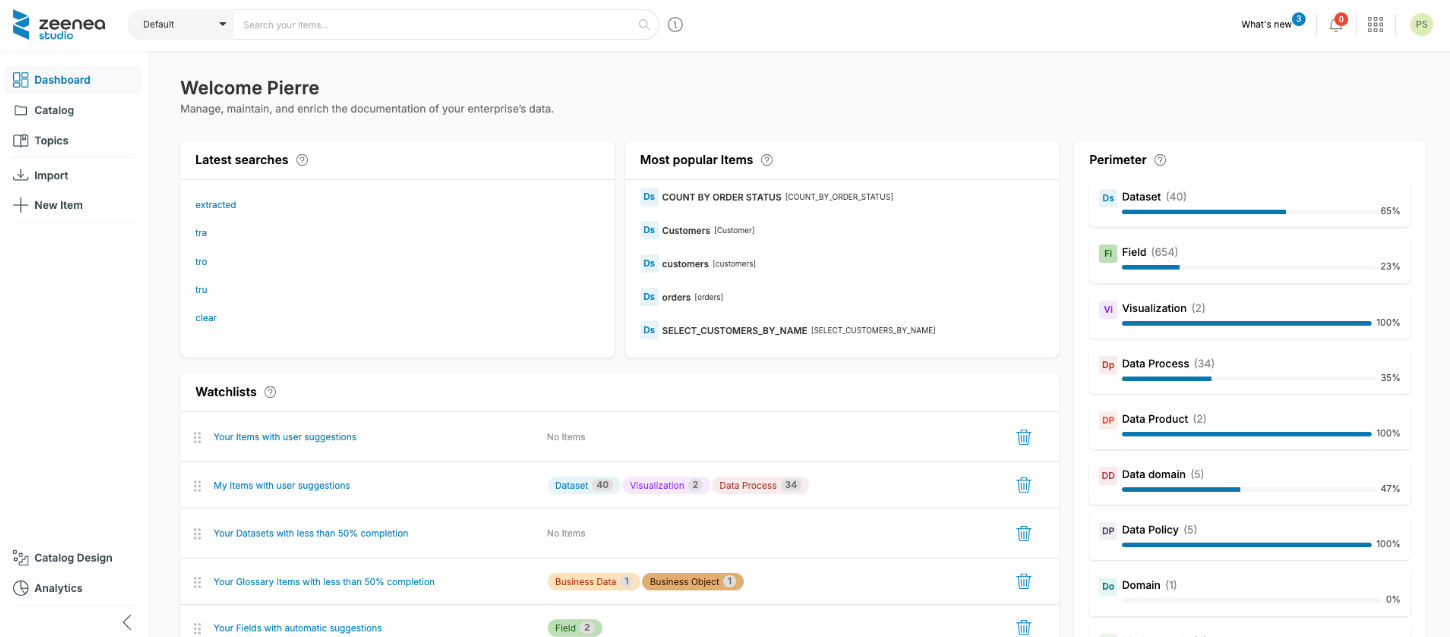Click in the 'Search your items' field

tap(435, 25)
